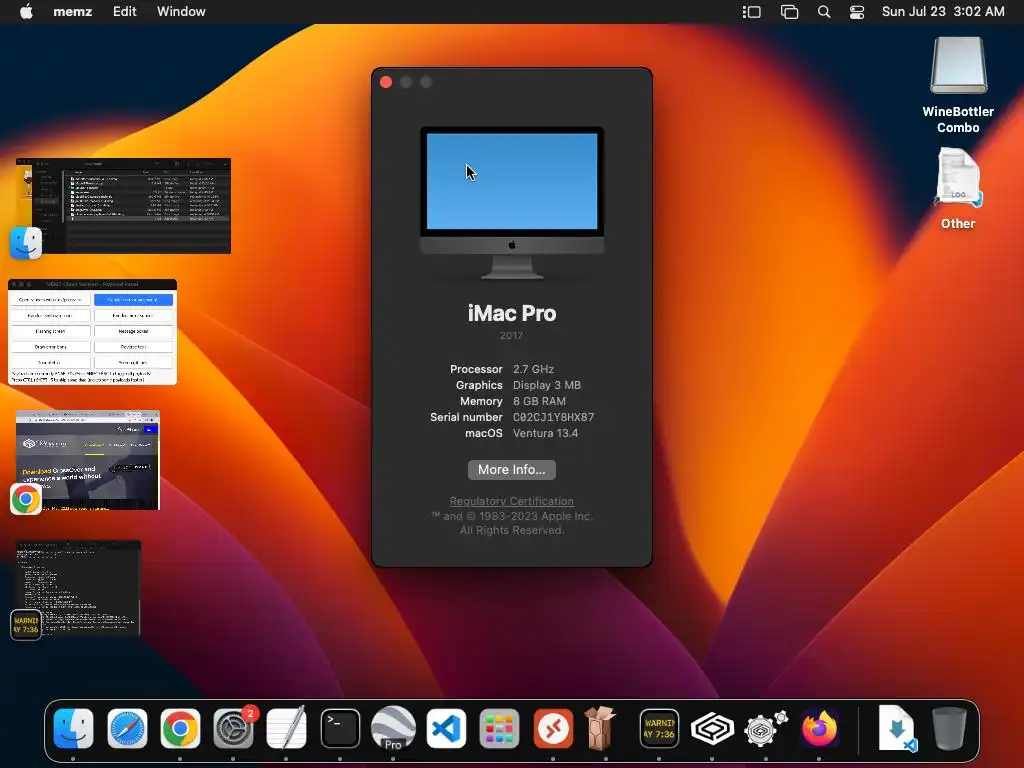The width and height of the screenshot is (1024, 768).
Task: Click the "Serial number" label
Action: click(466, 417)
